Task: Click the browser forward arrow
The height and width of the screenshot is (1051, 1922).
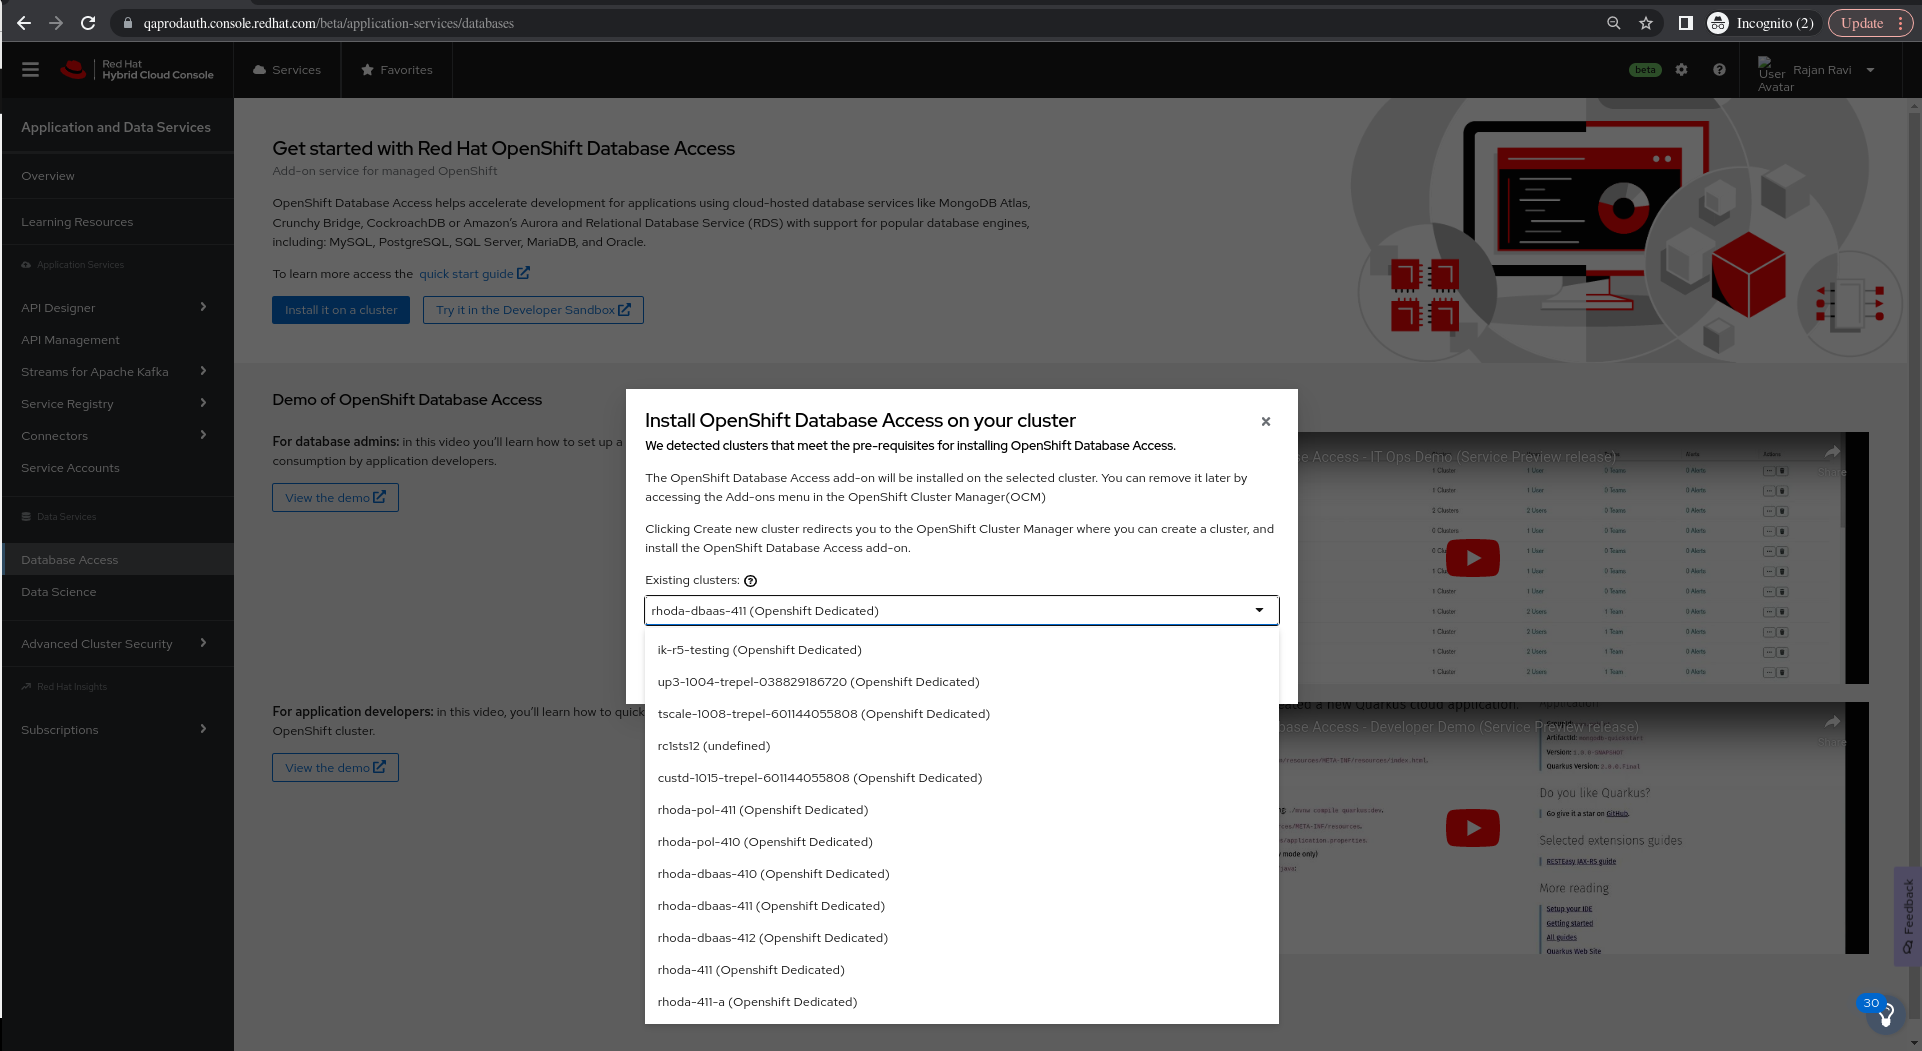Action: click(x=56, y=23)
